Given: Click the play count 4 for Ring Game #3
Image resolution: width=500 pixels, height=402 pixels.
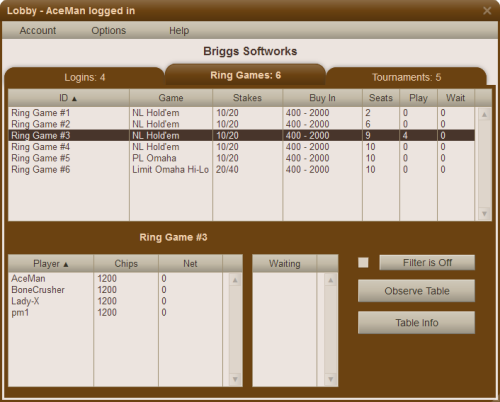Looking at the screenshot, I should click(405, 135).
